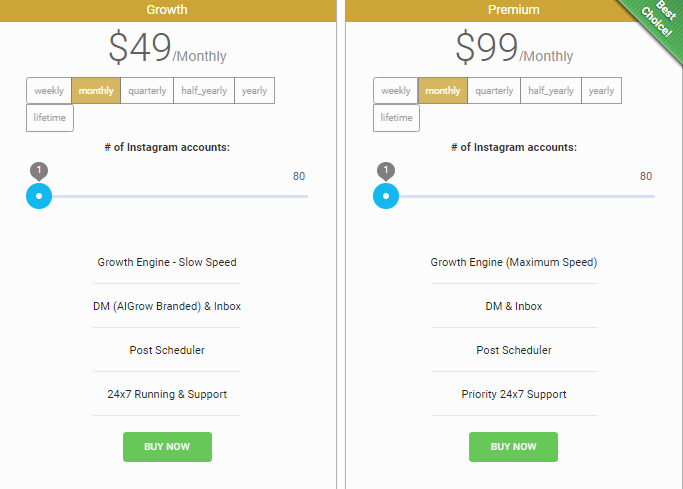Image resolution: width=683 pixels, height=489 pixels.
Task: Select weekly billing for Growth plan
Action: [x=49, y=91]
